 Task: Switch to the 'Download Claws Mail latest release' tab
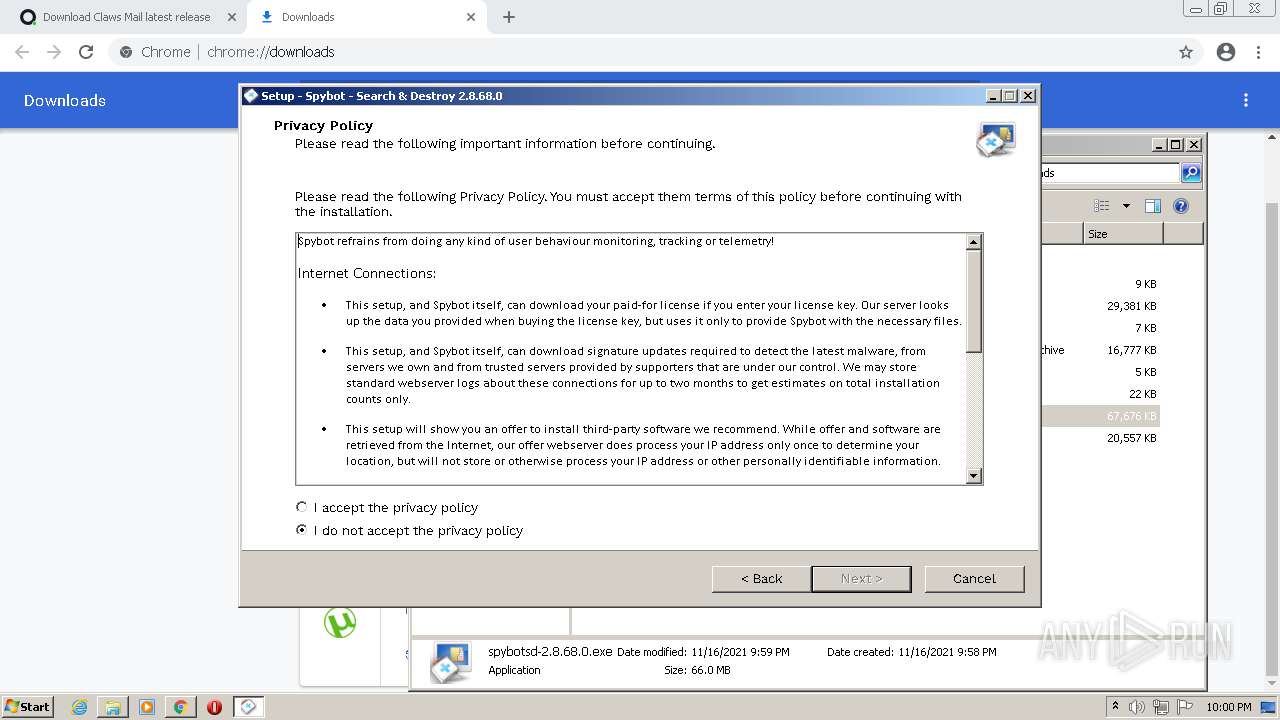tap(126, 17)
